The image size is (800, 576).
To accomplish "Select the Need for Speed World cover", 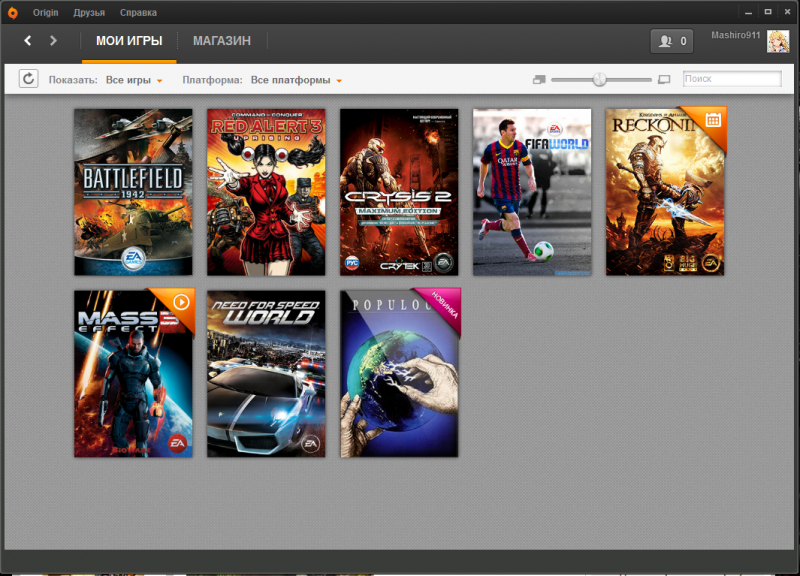I will click(x=266, y=374).
